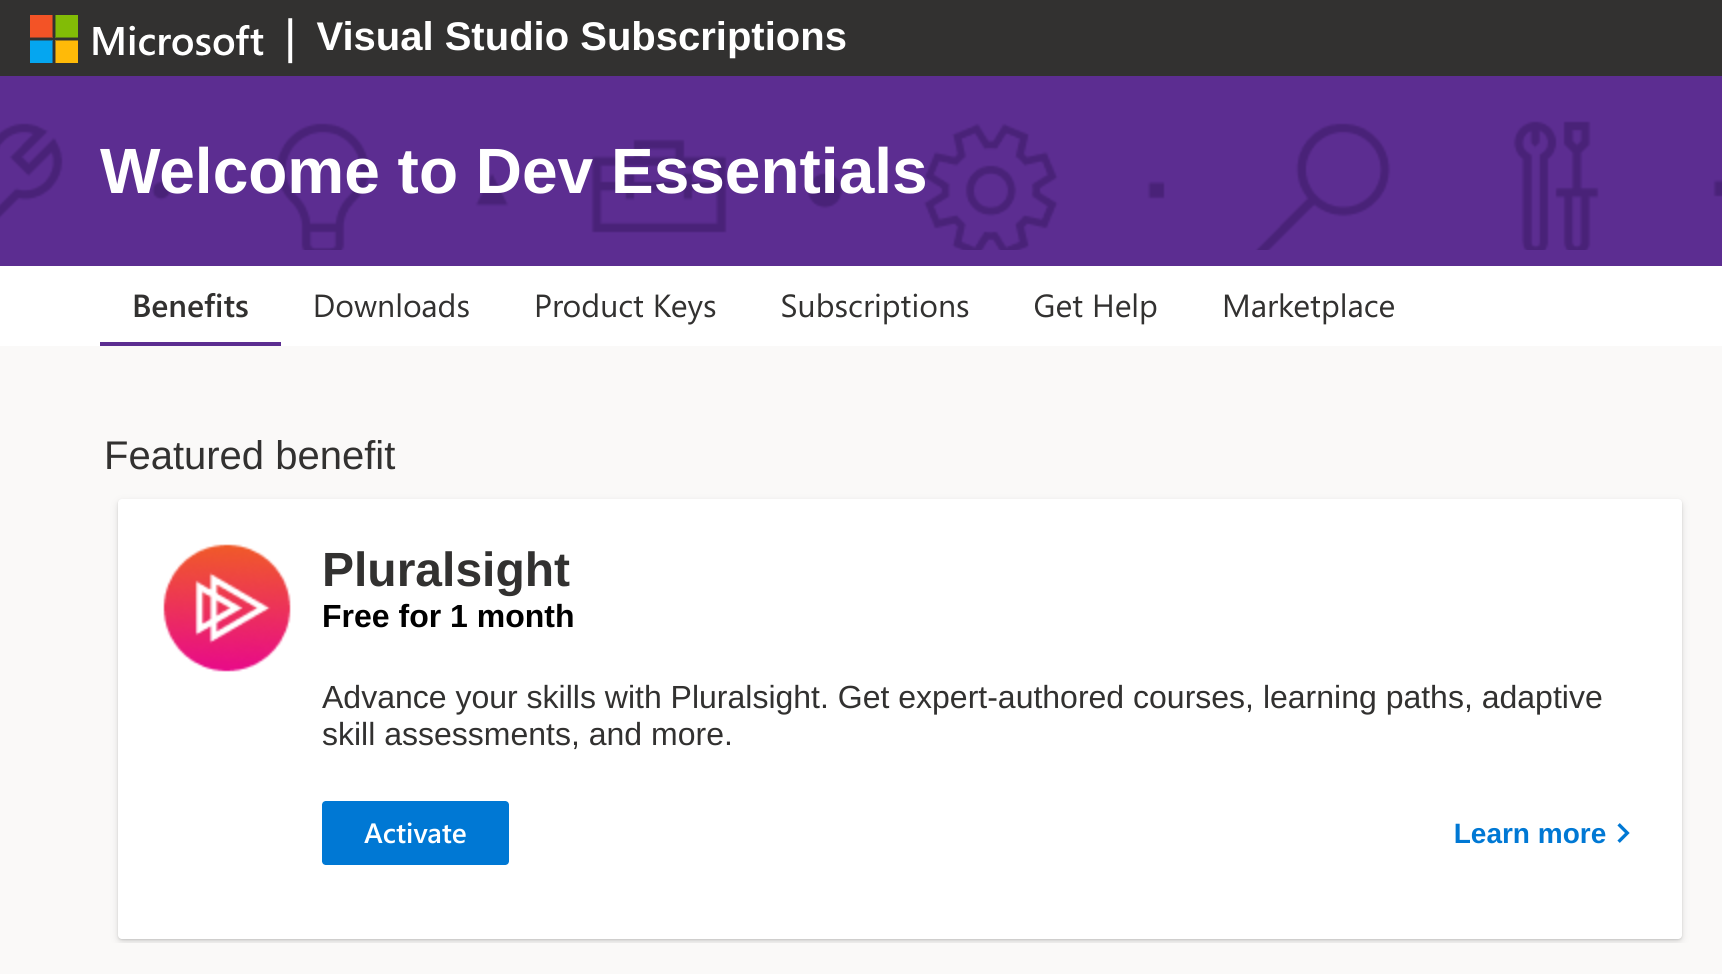This screenshot has width=1722, height=974.
Task: Activate the Pluralsight benefit
Action: (415, 833)
